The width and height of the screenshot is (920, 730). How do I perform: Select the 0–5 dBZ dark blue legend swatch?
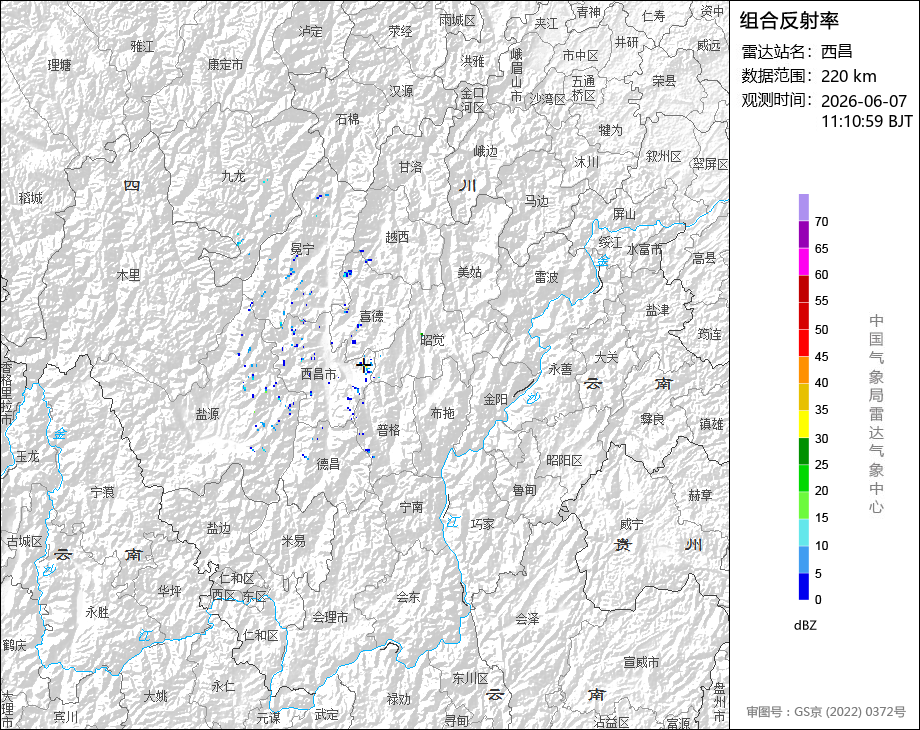point(804,586)
